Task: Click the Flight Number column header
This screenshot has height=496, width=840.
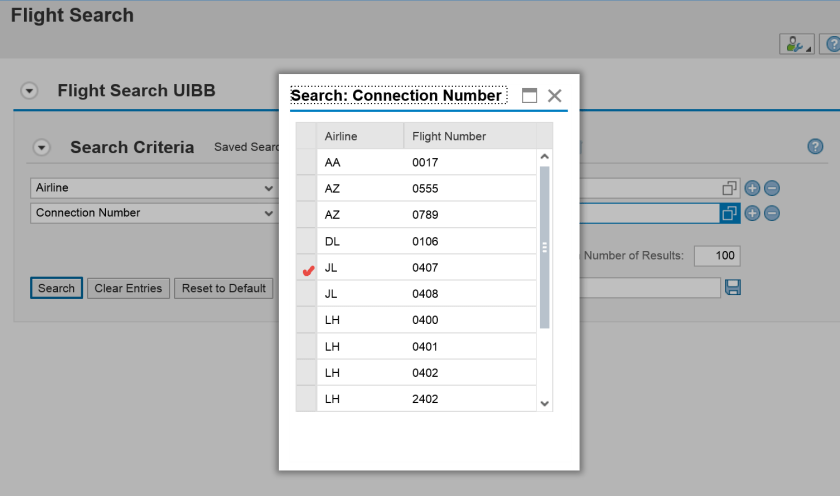Action: [x=470, y=136]
